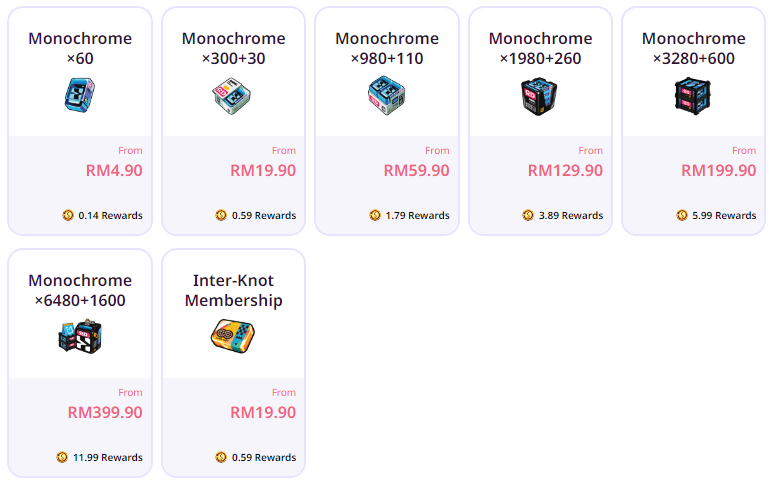Click the Monochrome ×3280+600 pack icon
Viewport: 772px width, 485px height.
pos(693,96)
